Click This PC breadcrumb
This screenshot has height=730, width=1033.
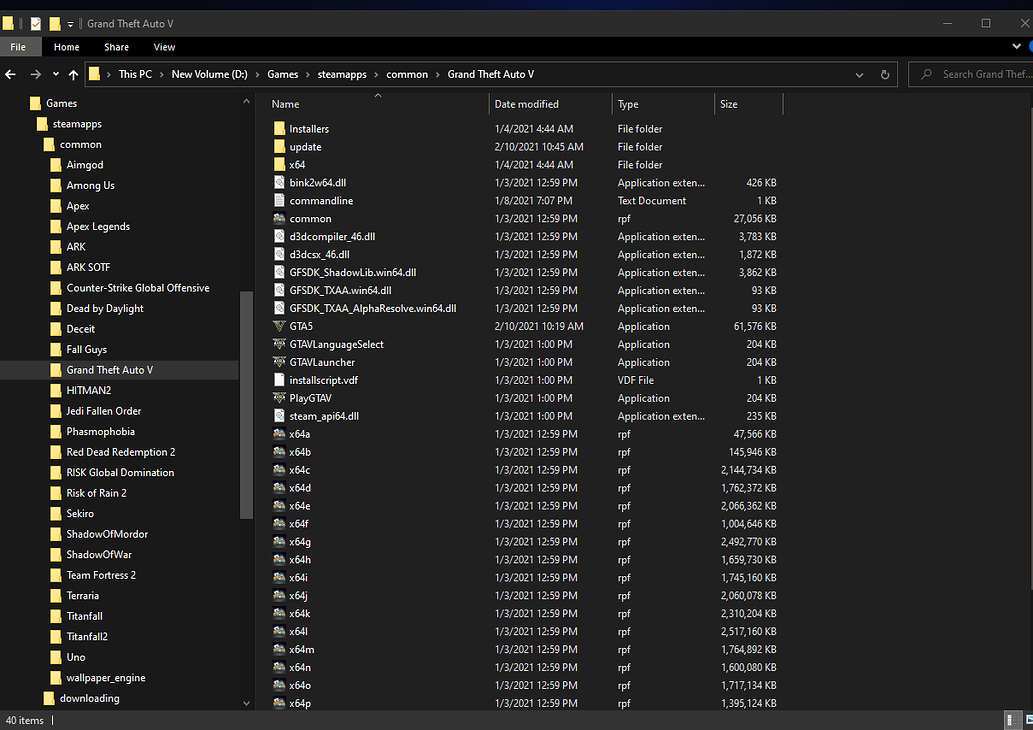pyautogui.click(x=135, y=74)
